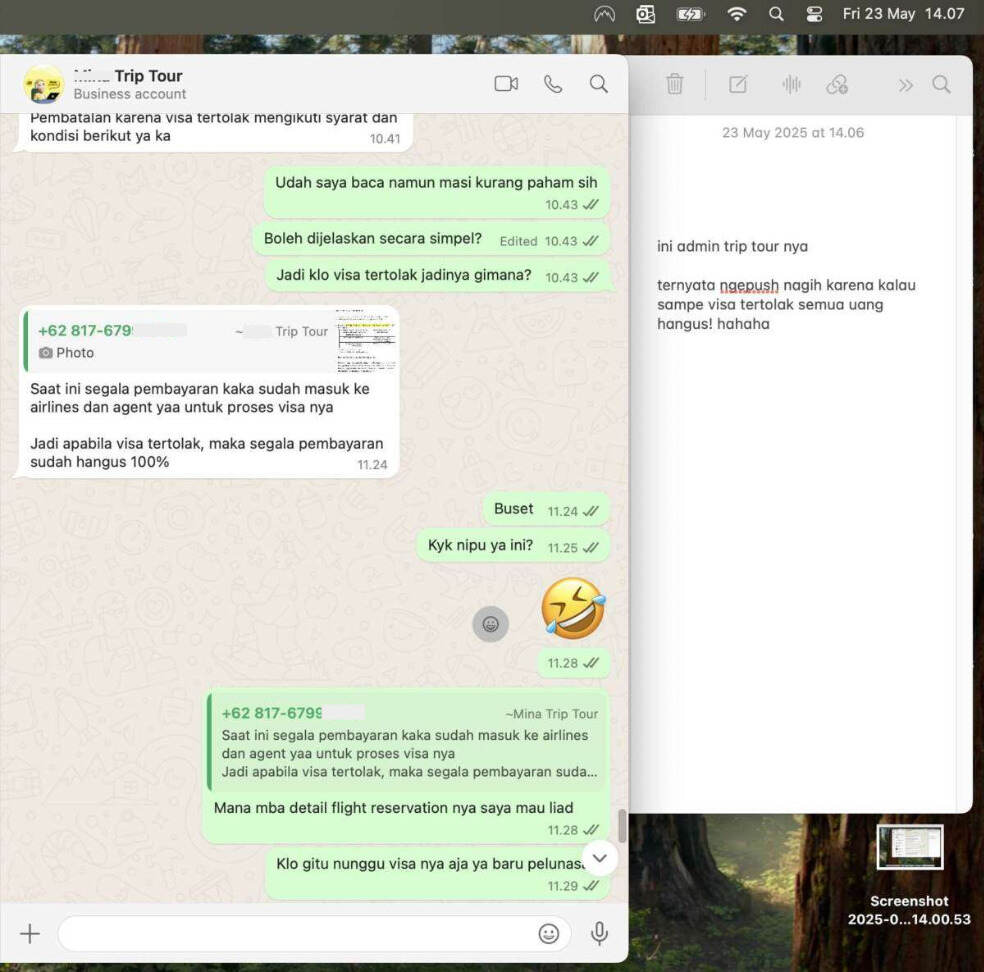Click 'Jadi klo visa tertolak jadinya gimana?' message

click(x=437, y=275)
